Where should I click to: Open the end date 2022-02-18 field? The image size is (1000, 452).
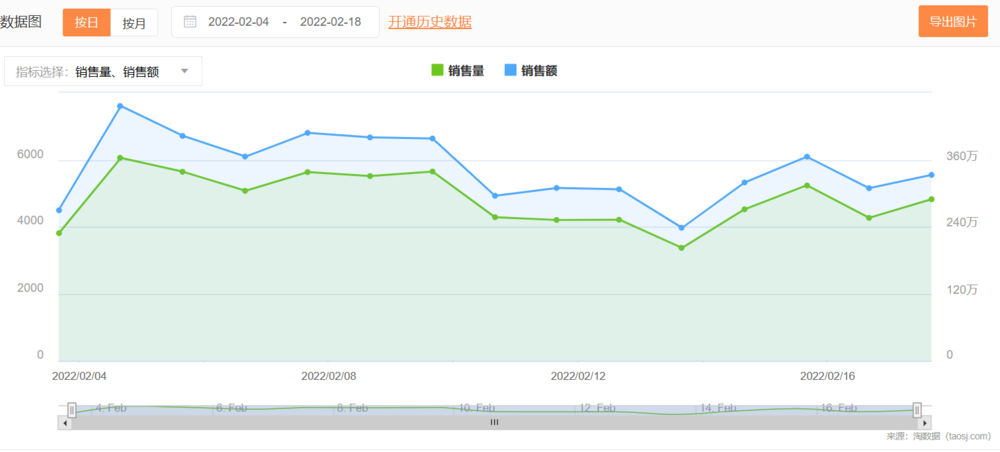330,22
